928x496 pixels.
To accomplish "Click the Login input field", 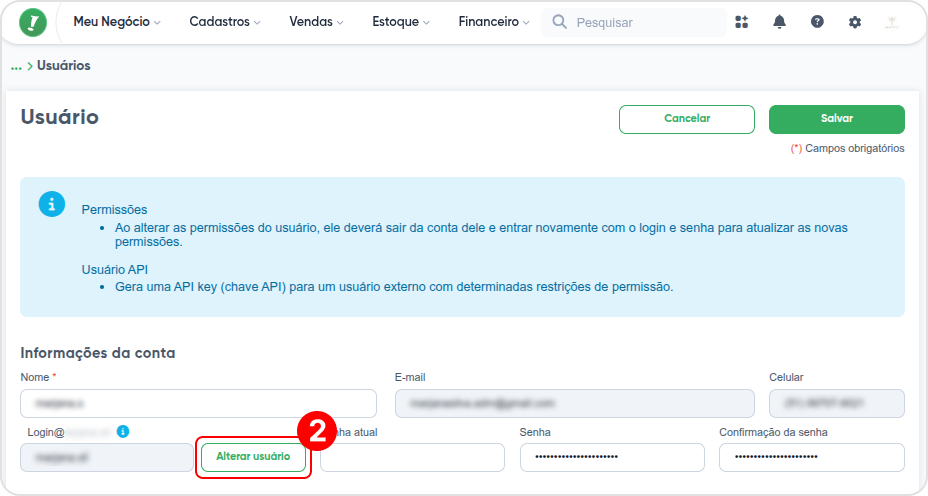I will [x=107, y=458].
